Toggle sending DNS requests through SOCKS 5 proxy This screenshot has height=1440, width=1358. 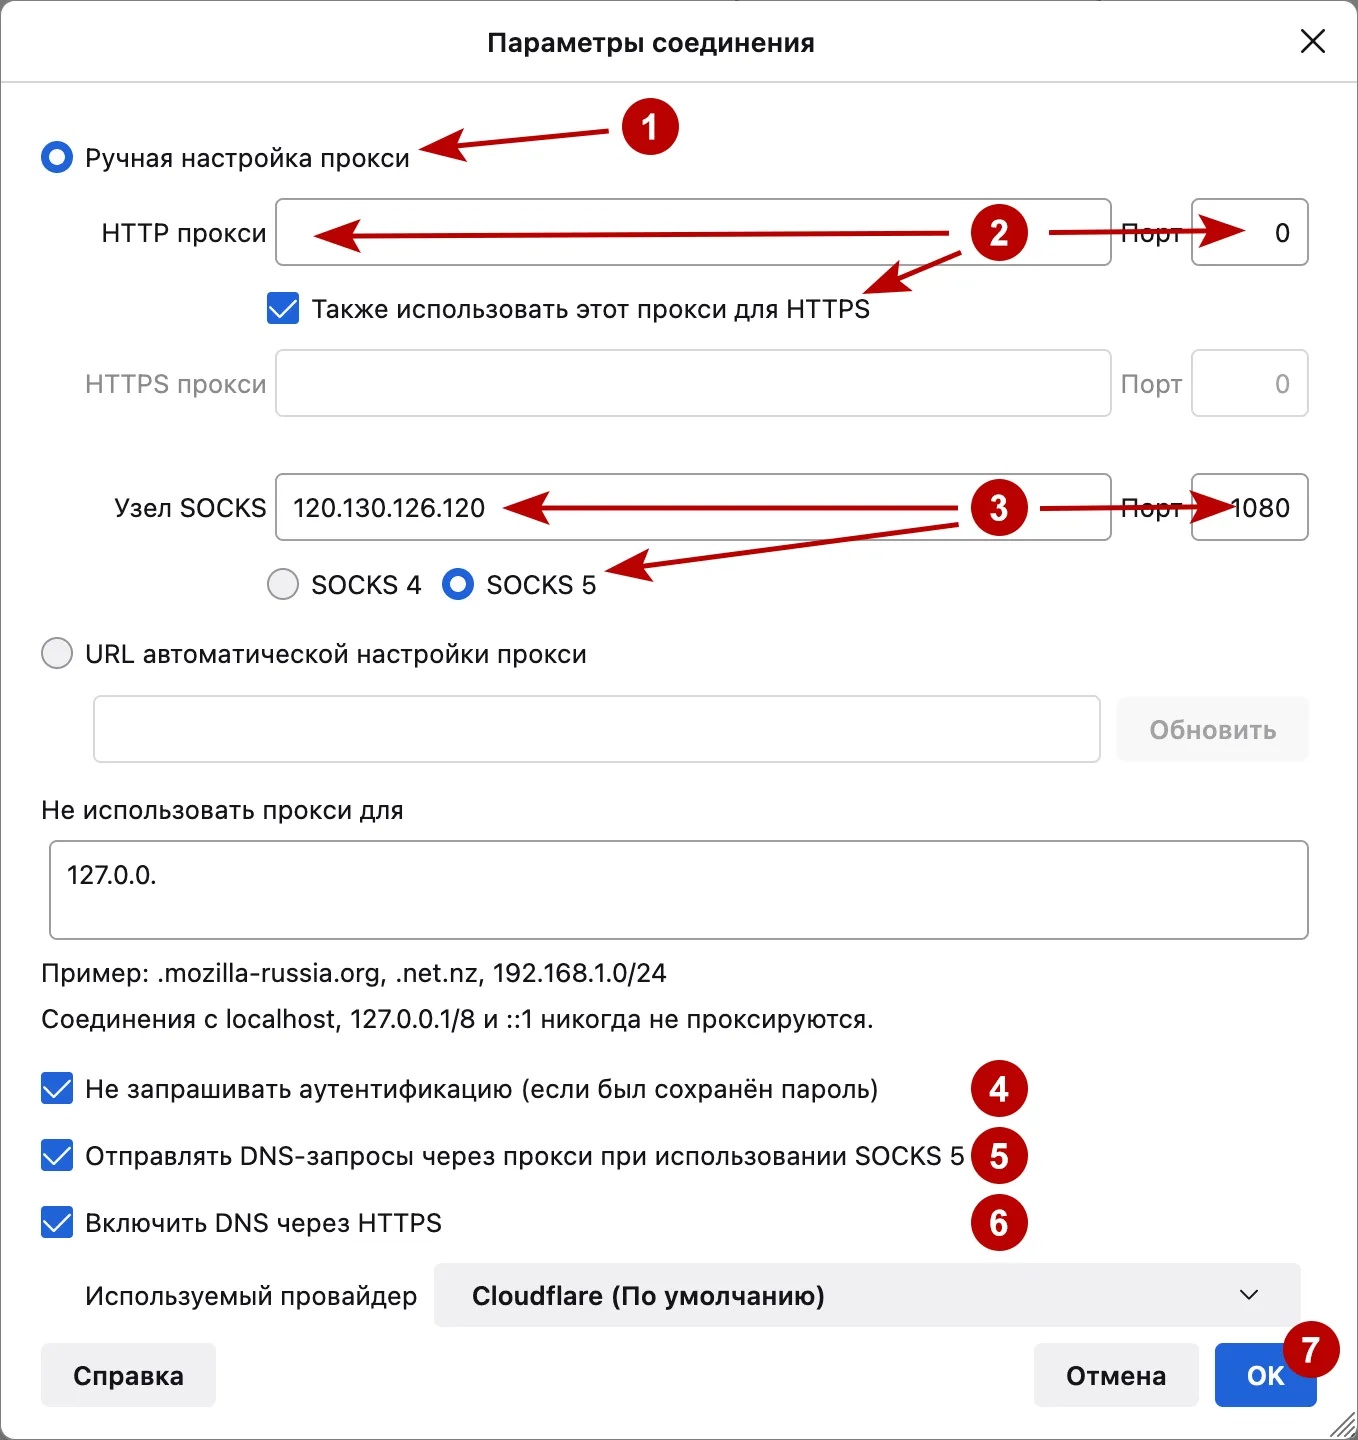click(57, 1156)
